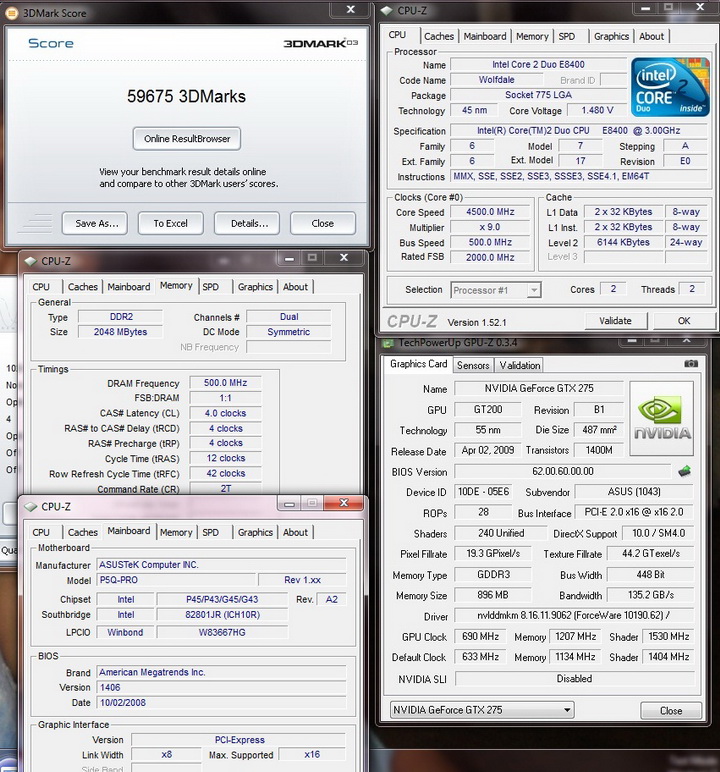This screenshot has height=772, width=720.
Task: Click the GPU-Z screenshot camera icon
Action: pyautogui.click(x=691, y=363)
